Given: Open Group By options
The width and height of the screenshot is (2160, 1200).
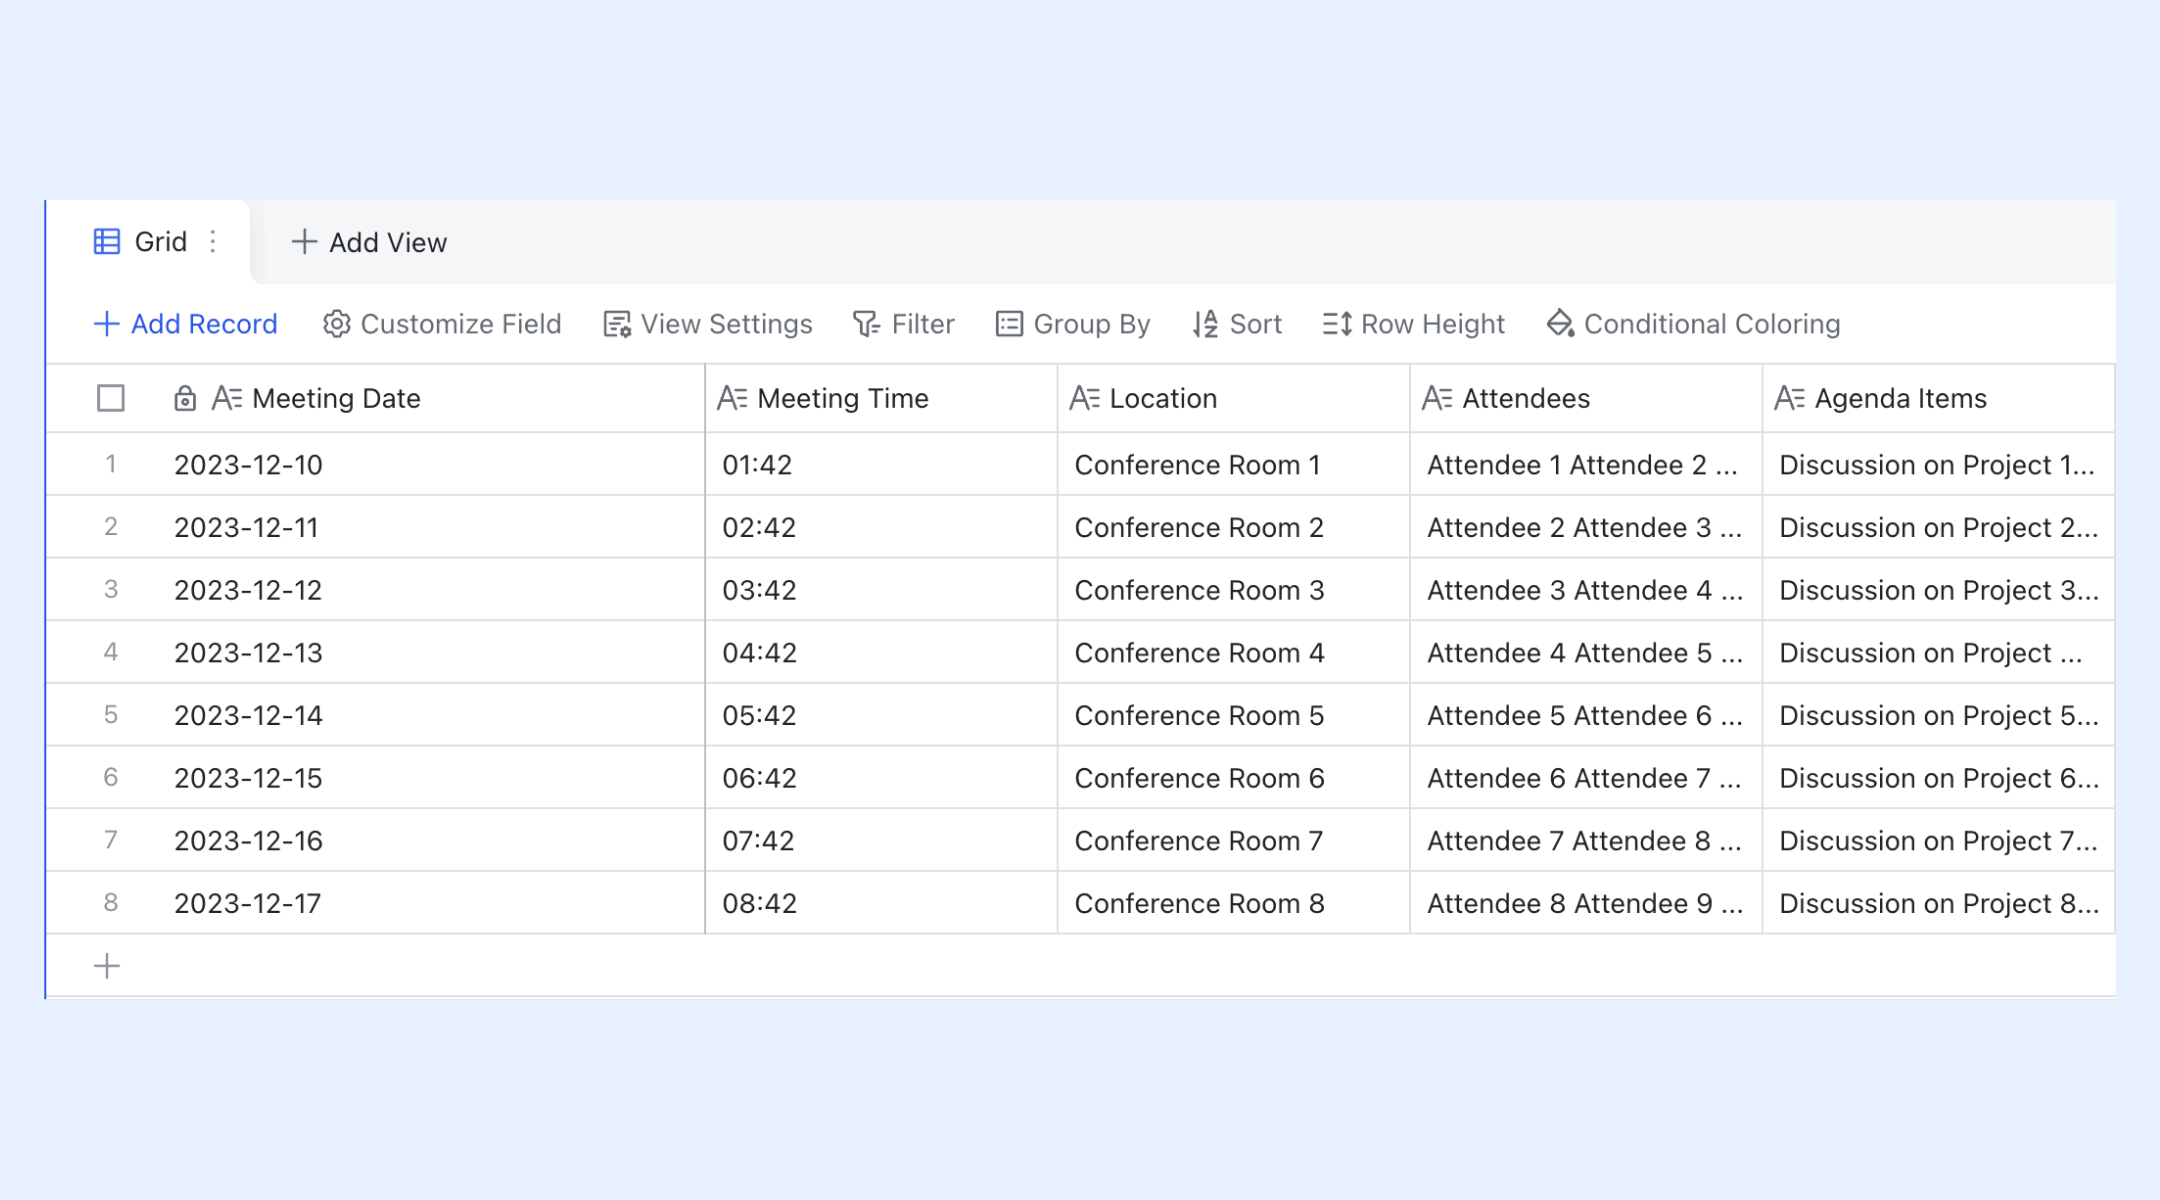Looking at the screenshot, I should (x=1073, y=324).
